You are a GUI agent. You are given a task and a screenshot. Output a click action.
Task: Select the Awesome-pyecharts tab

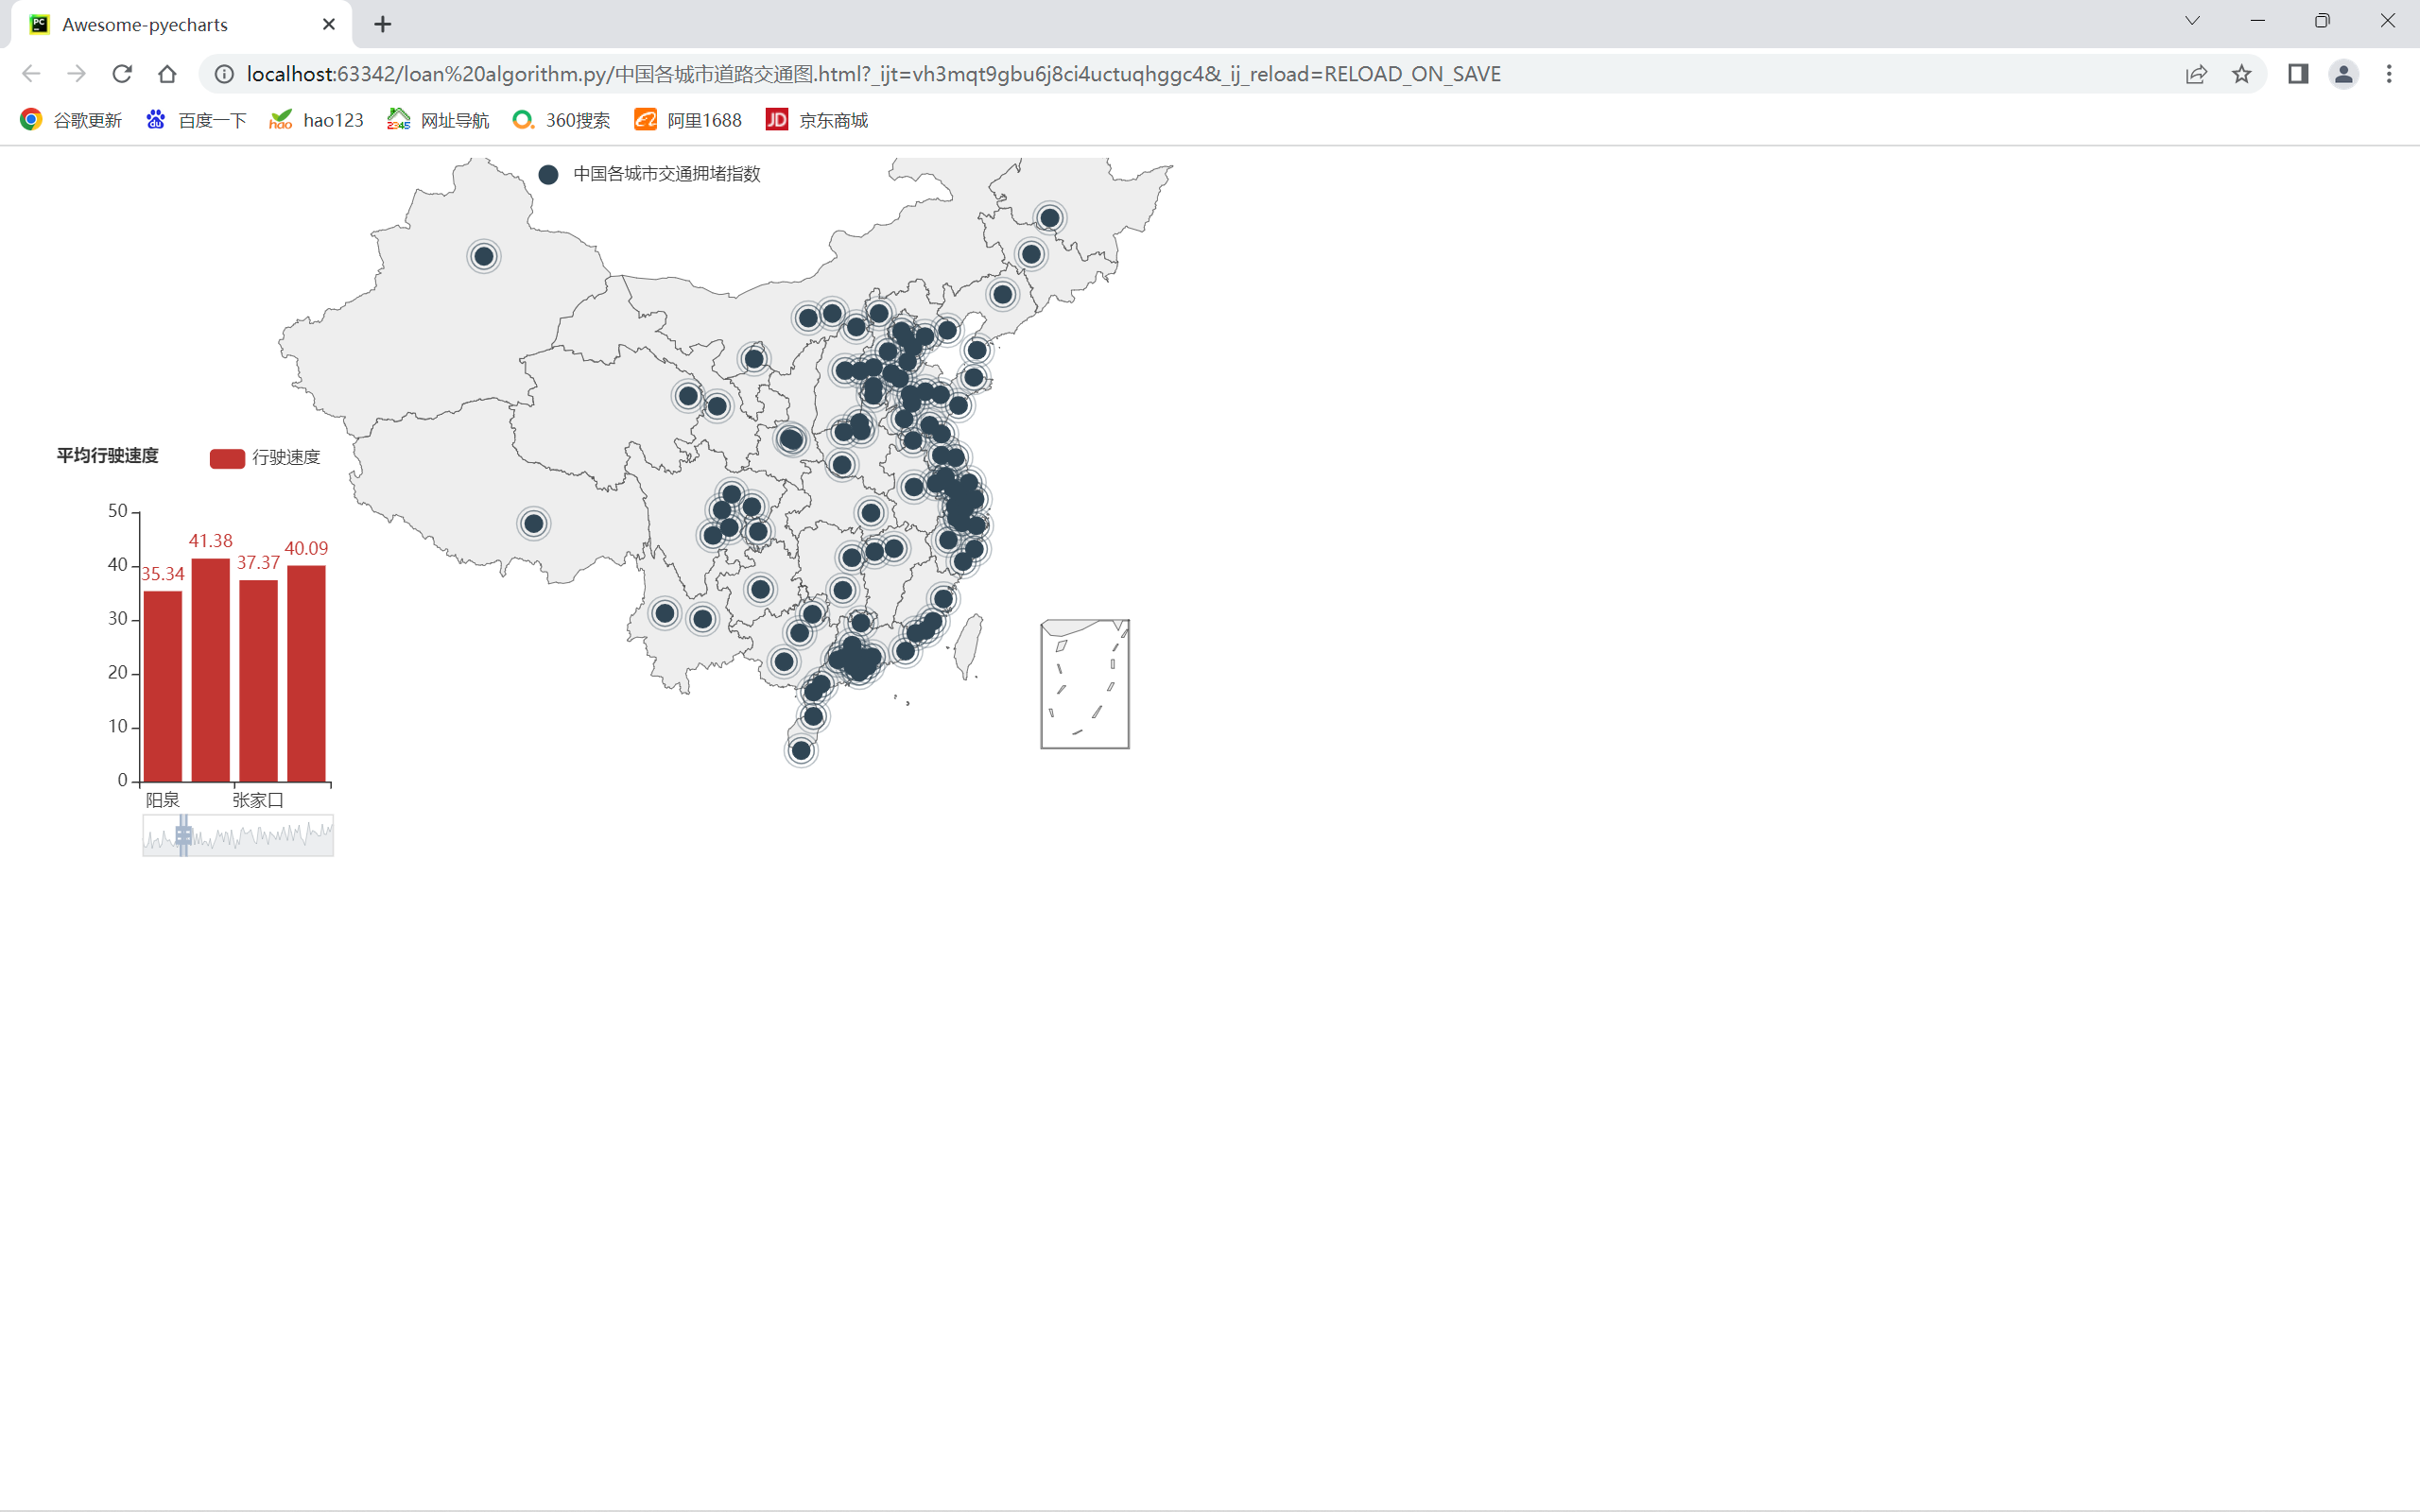[145, 24]
